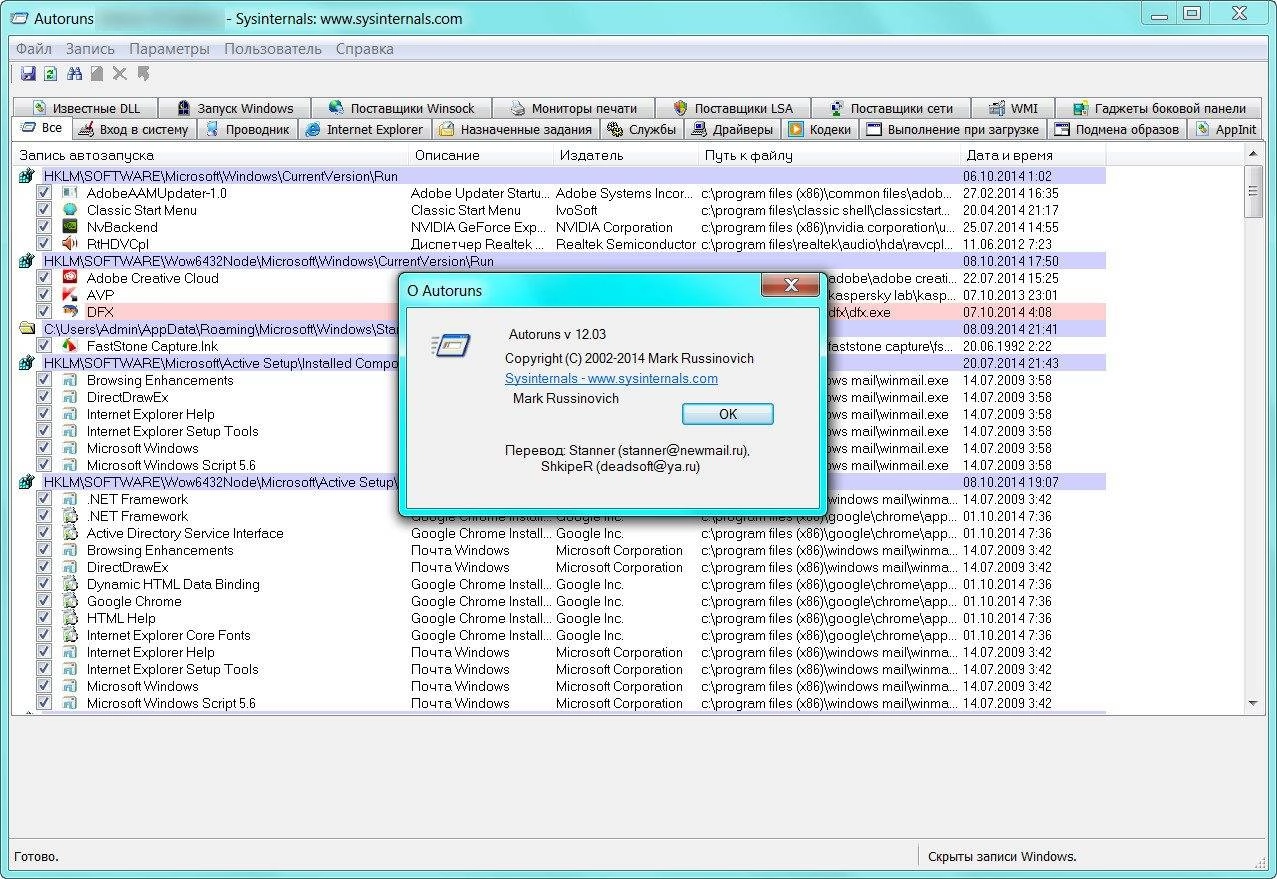Viewport: 1277px width, 879px height.
Task: Click the Autoruns title bar icon
Action: [x=18, y=18]
